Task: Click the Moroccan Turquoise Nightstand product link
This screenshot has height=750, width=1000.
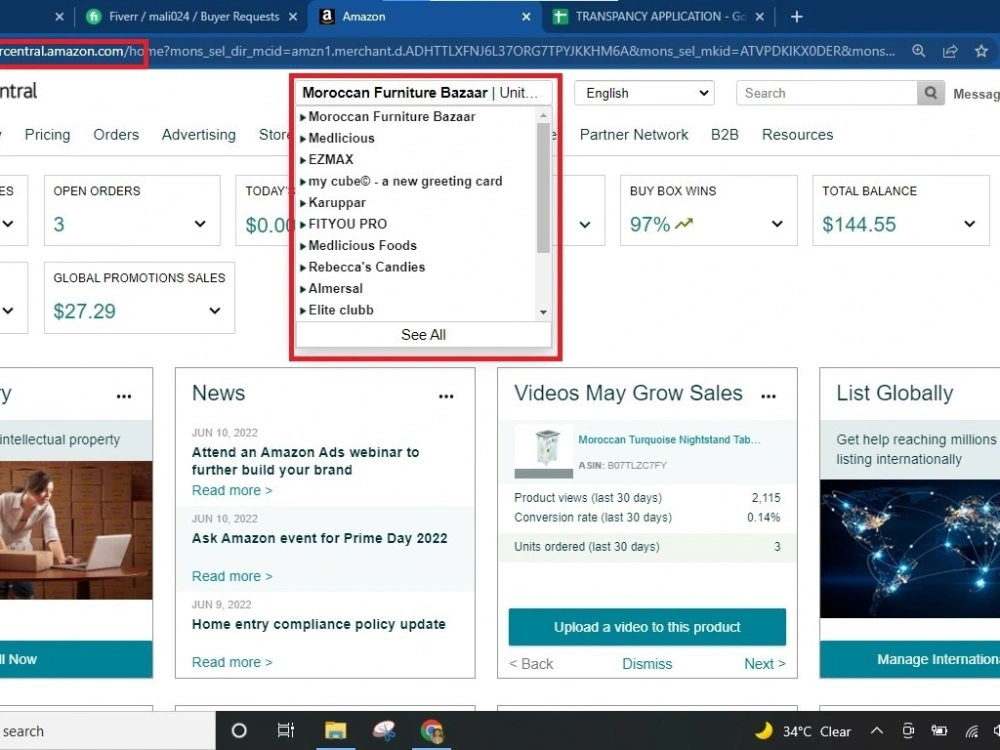Action: click(x=669, y=439)
